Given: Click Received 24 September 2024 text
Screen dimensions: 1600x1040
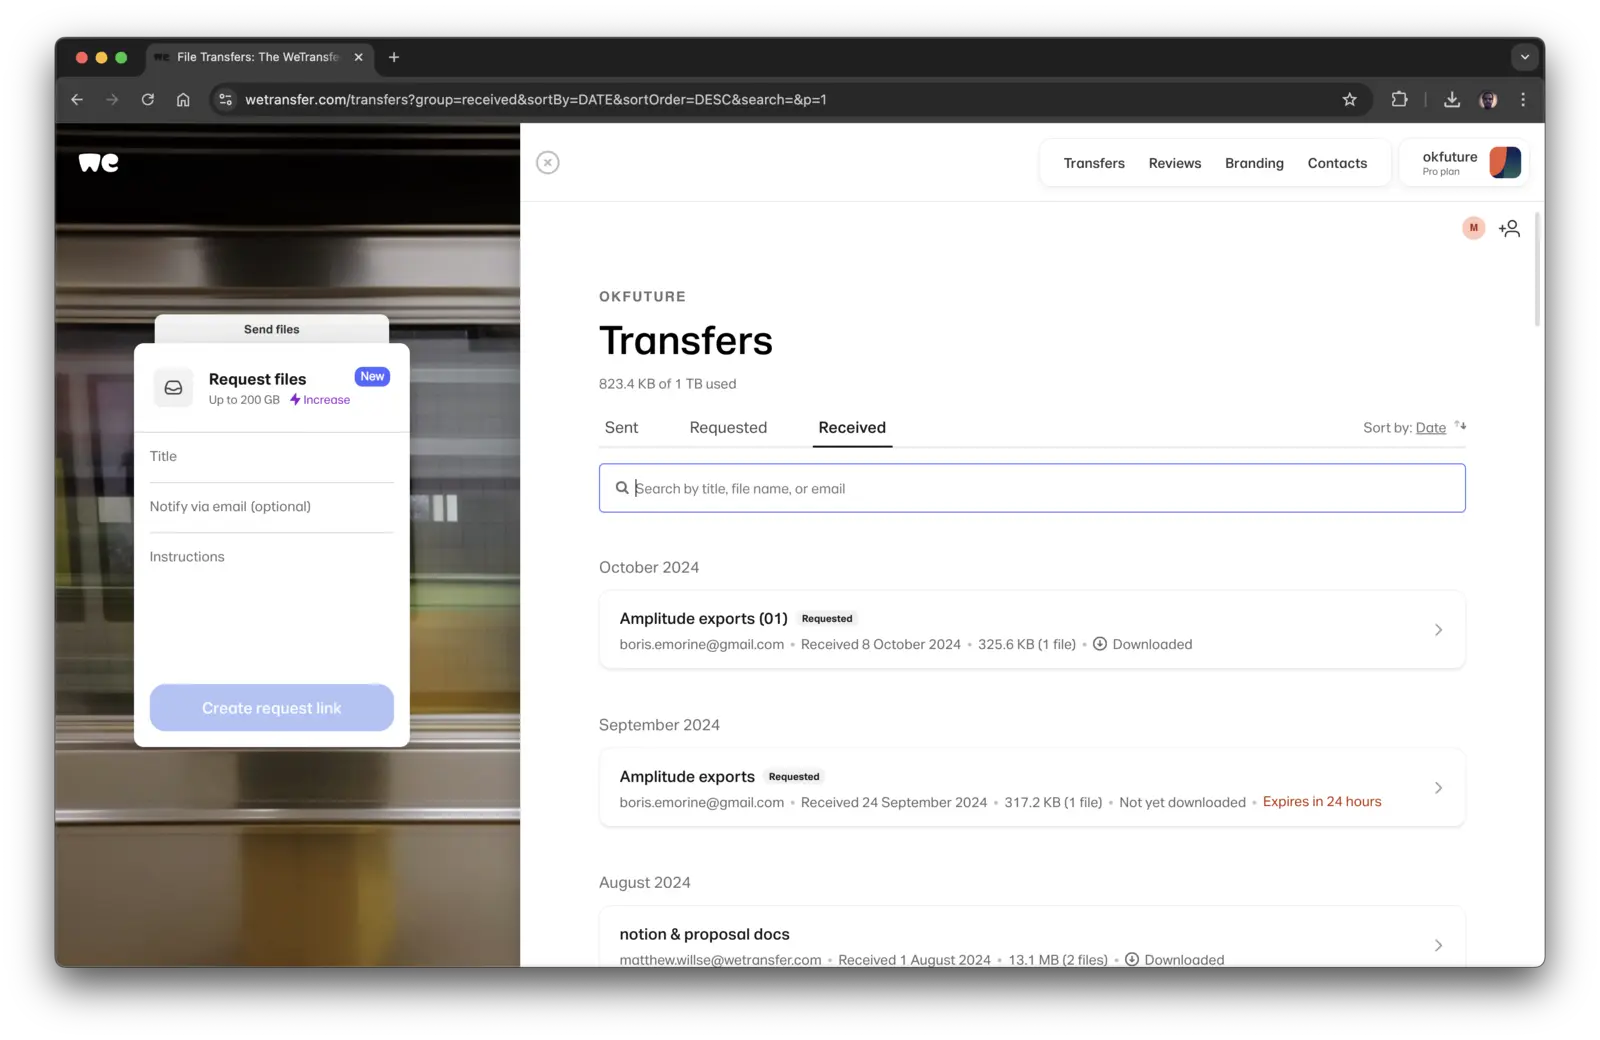Looking at the screenshot, I should pos(893,802).
